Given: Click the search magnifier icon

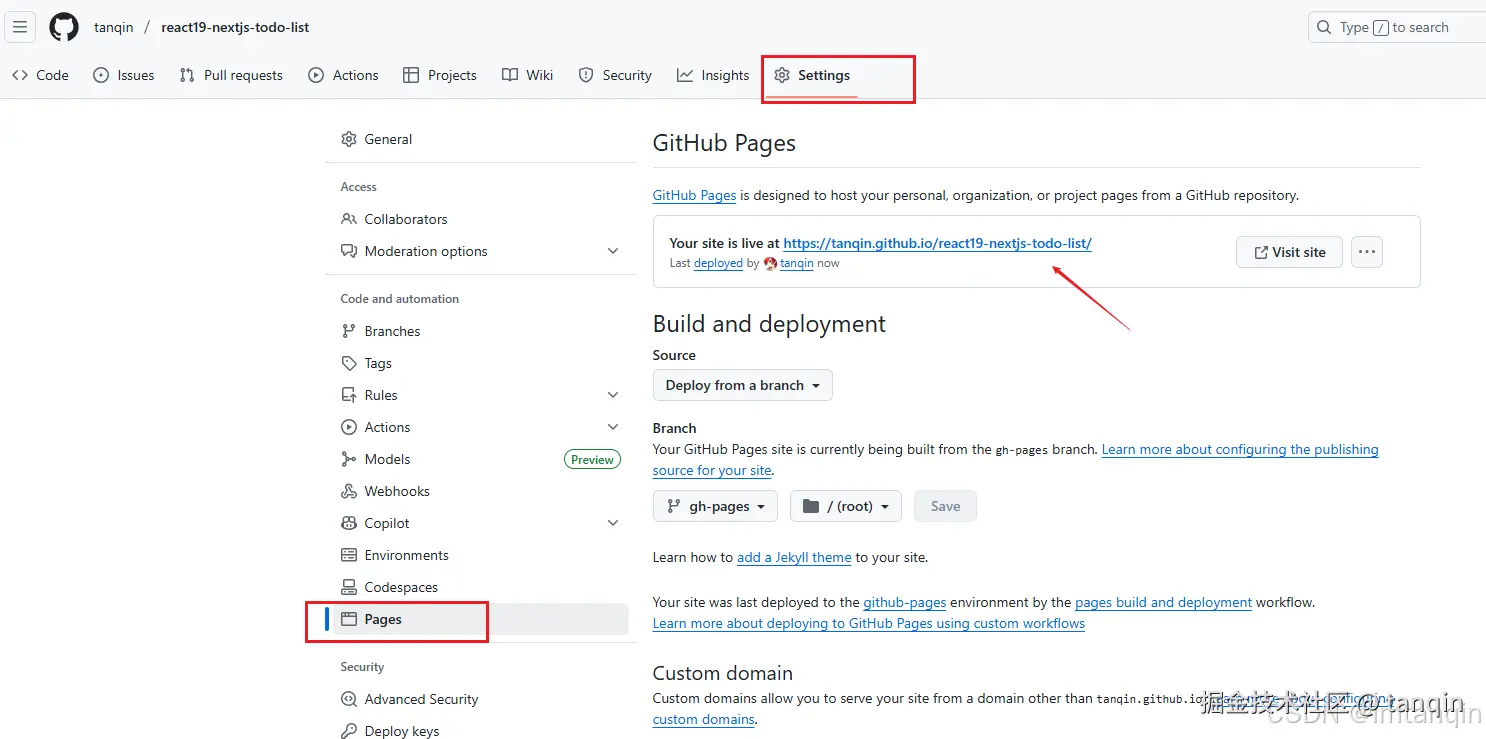Looking at the screenshot, I should pyautogui.click(x=1324, y=27).
